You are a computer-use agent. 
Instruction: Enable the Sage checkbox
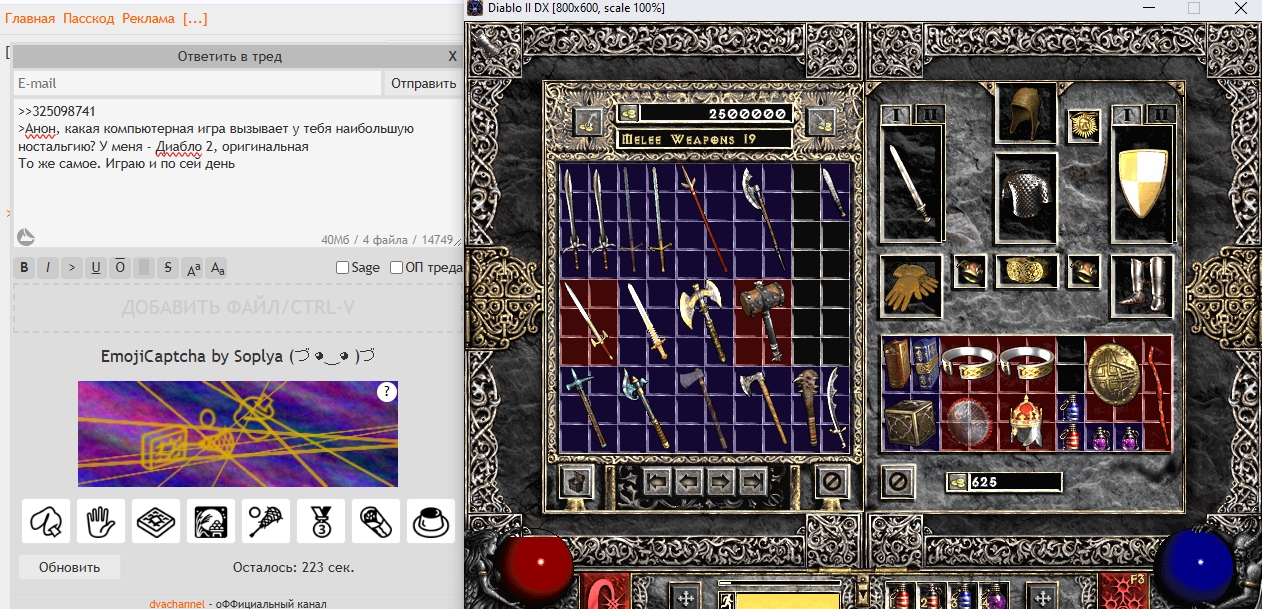(x=343, y=267)
